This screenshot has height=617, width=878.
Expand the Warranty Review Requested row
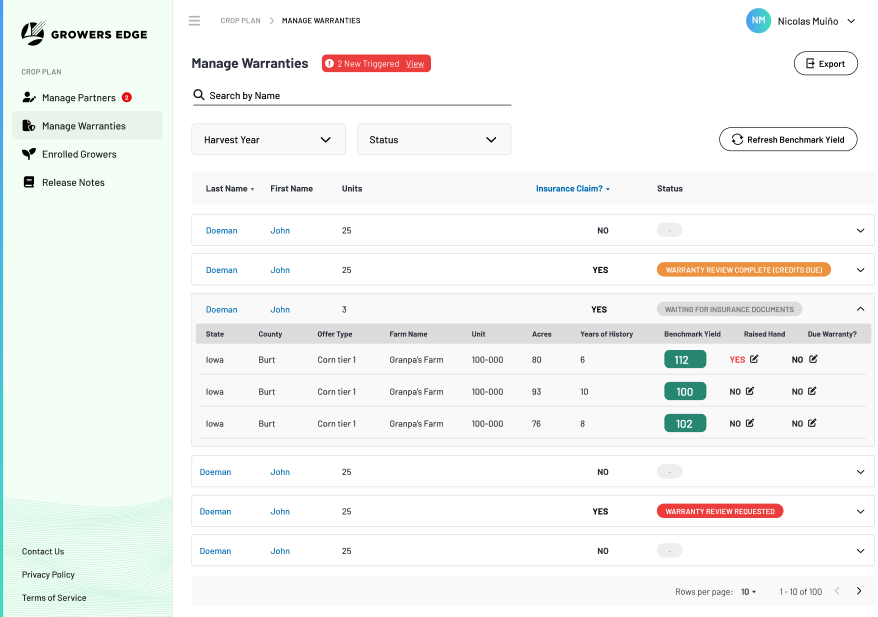[861, 511]
